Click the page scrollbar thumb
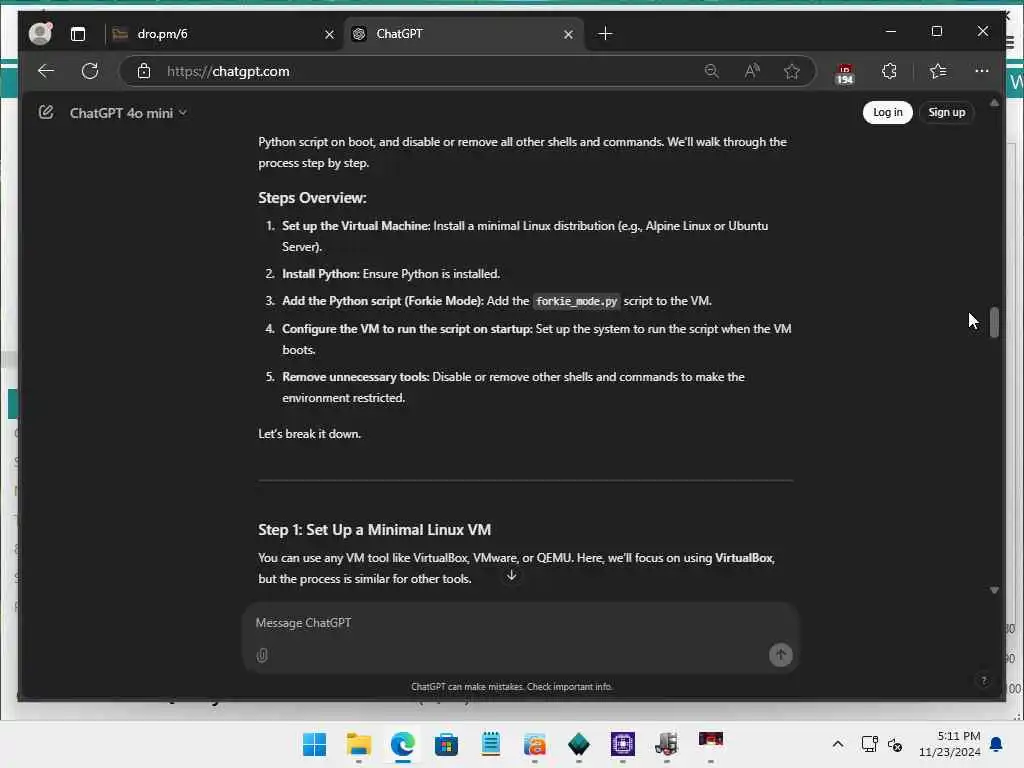1024x768 pixels. click(x=994, y=322)
